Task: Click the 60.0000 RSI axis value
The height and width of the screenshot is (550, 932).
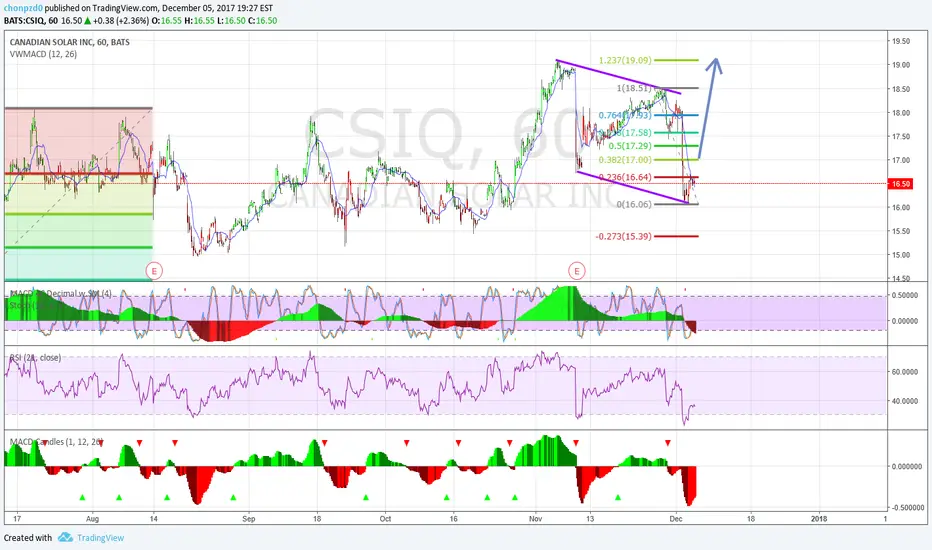Action: click(x=905, y=372)
